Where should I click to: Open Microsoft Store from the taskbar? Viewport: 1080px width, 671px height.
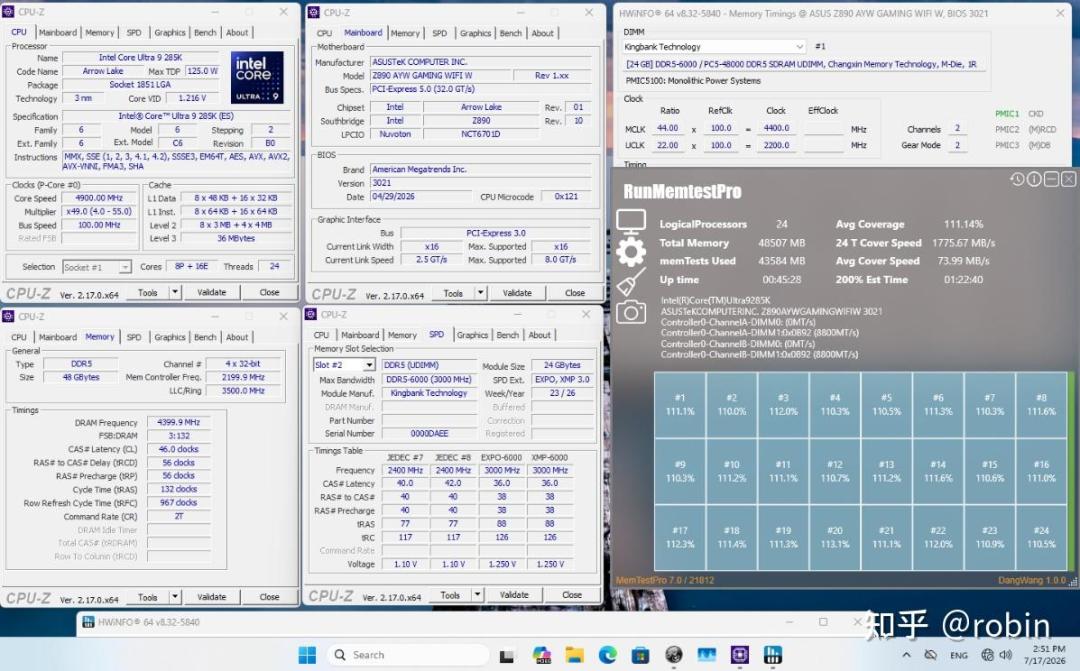641,654
